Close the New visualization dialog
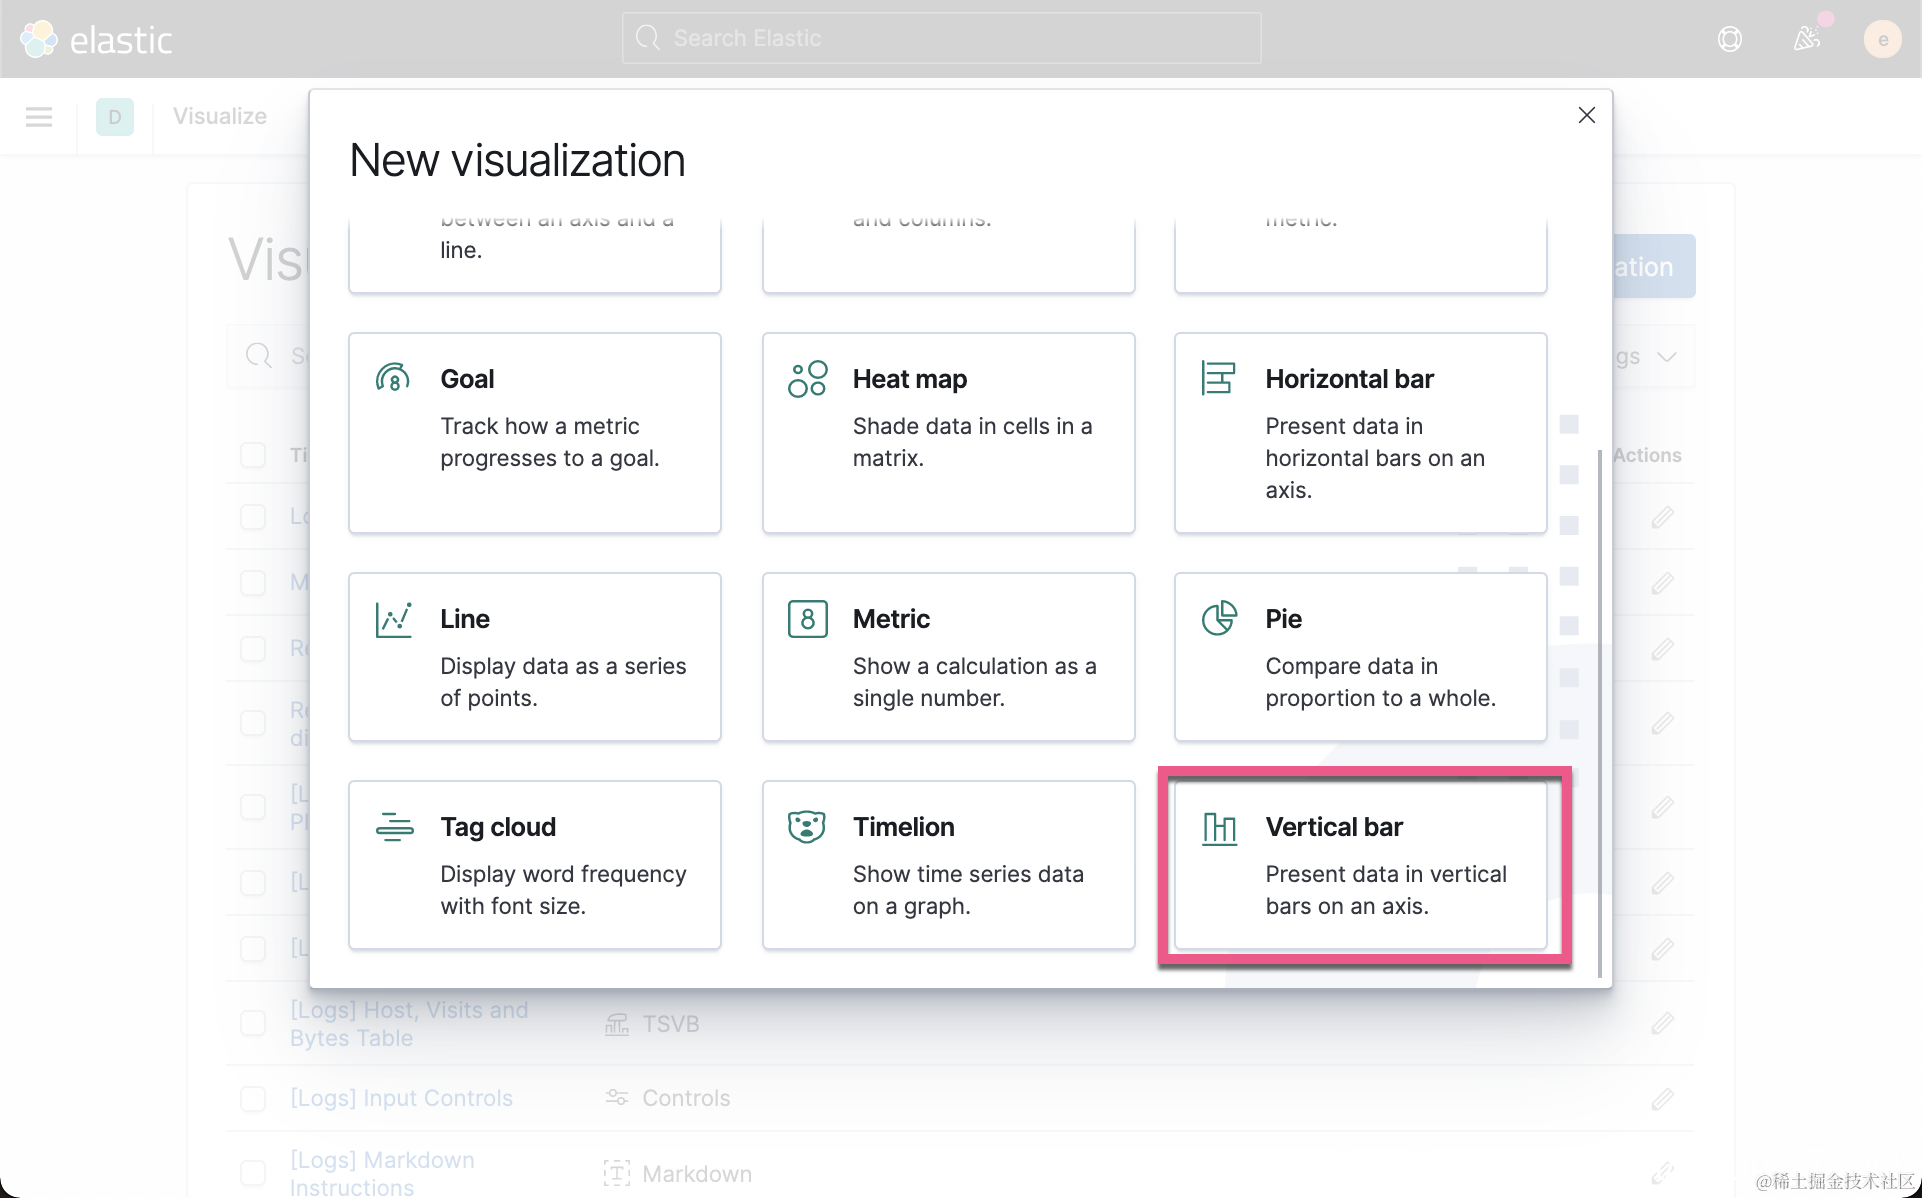 1586,115
